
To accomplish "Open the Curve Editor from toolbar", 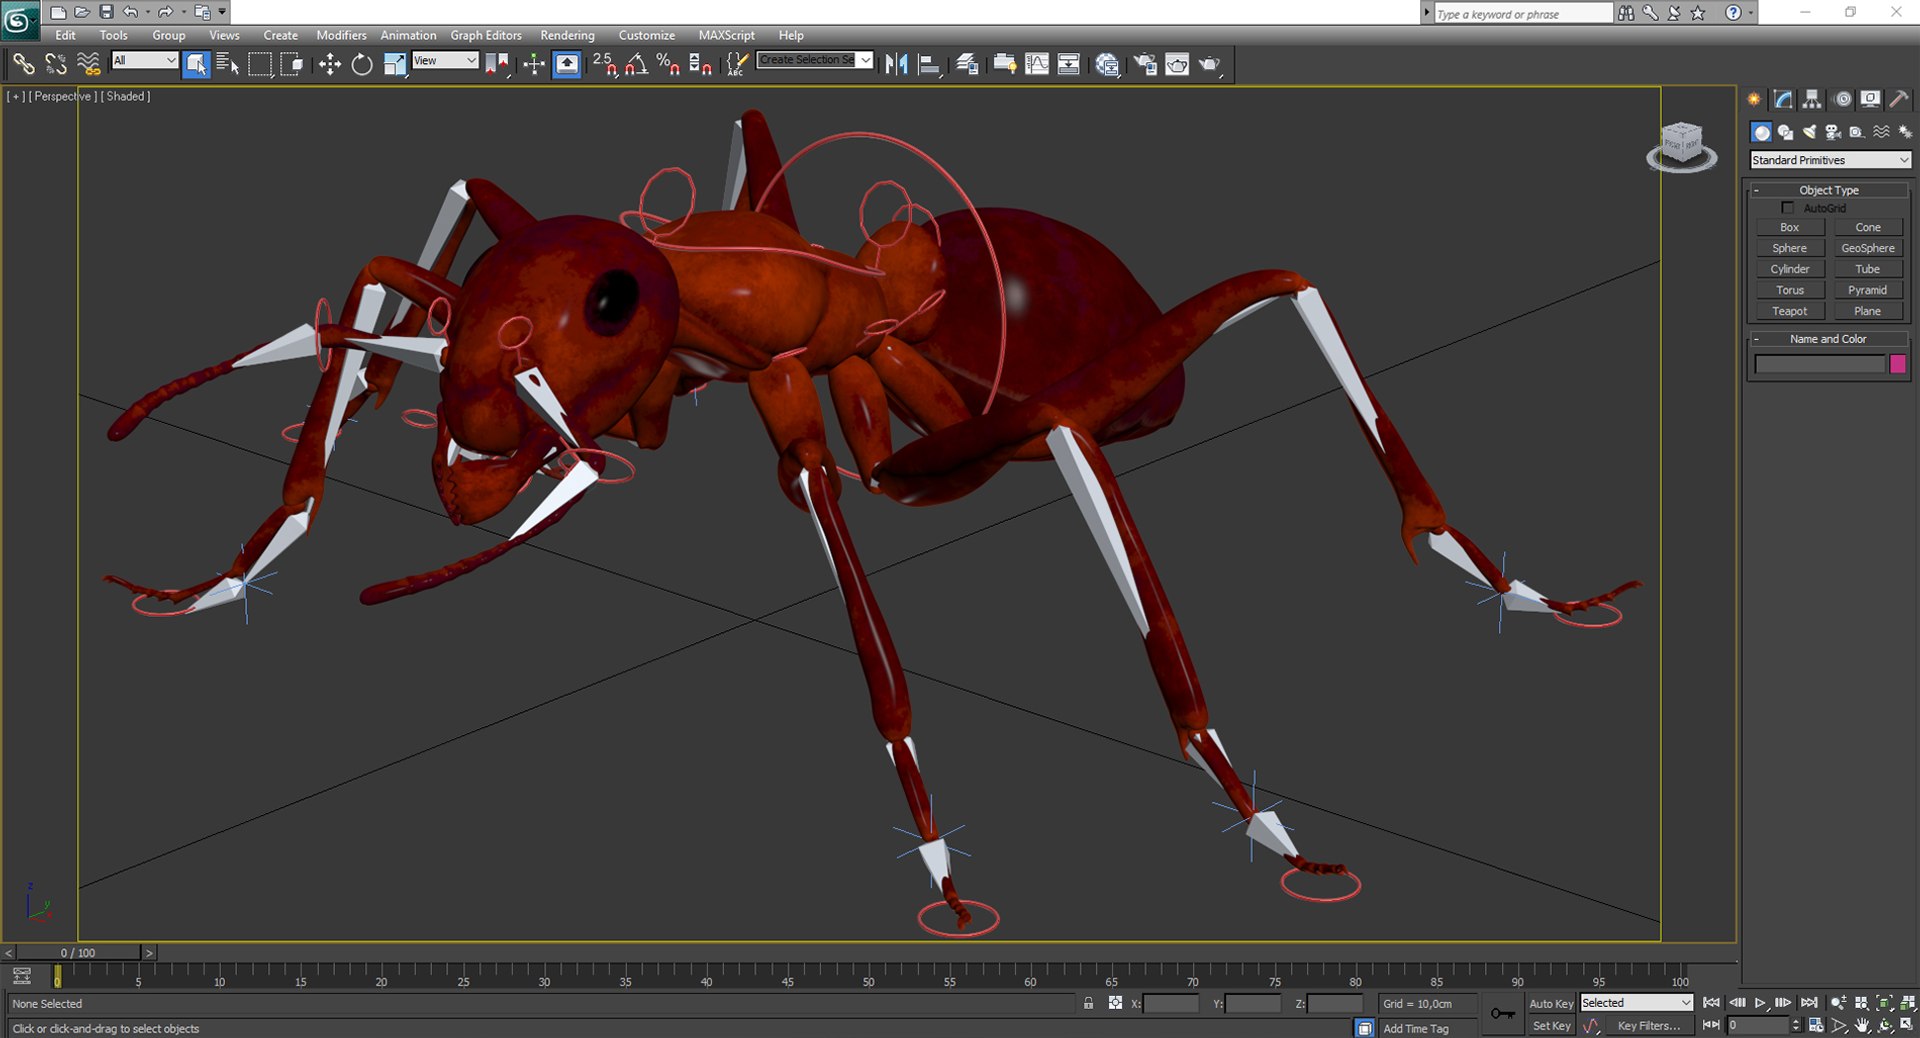I will (x=1037, y=64).
